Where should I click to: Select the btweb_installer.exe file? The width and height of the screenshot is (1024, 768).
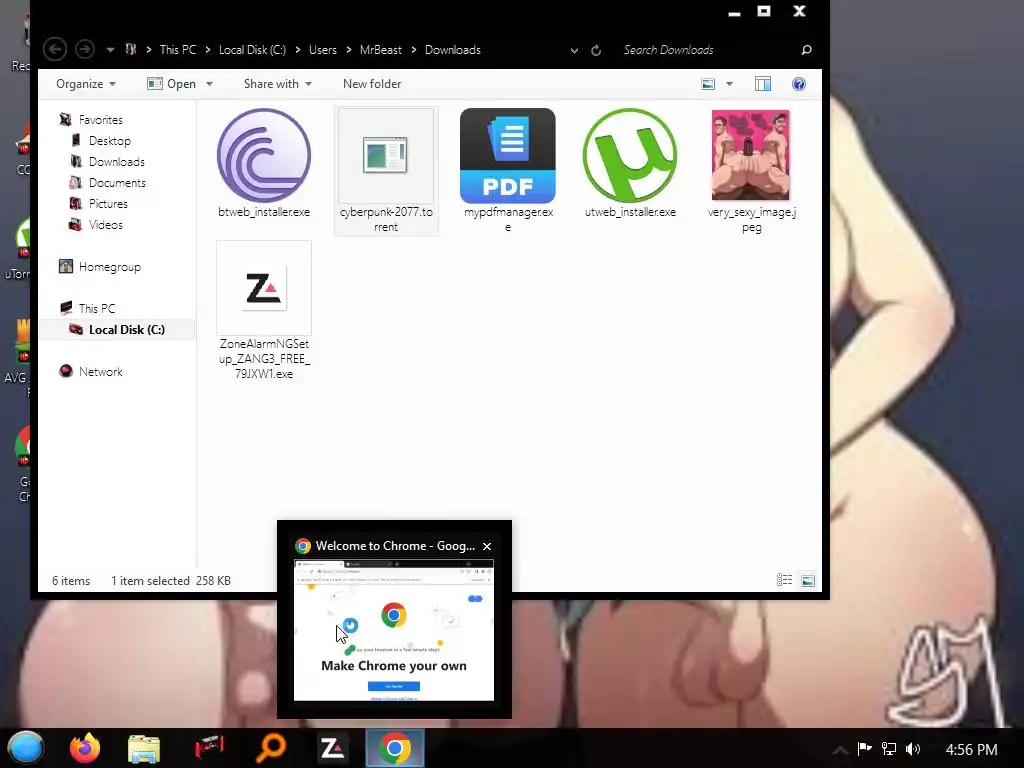coord(264,163)
